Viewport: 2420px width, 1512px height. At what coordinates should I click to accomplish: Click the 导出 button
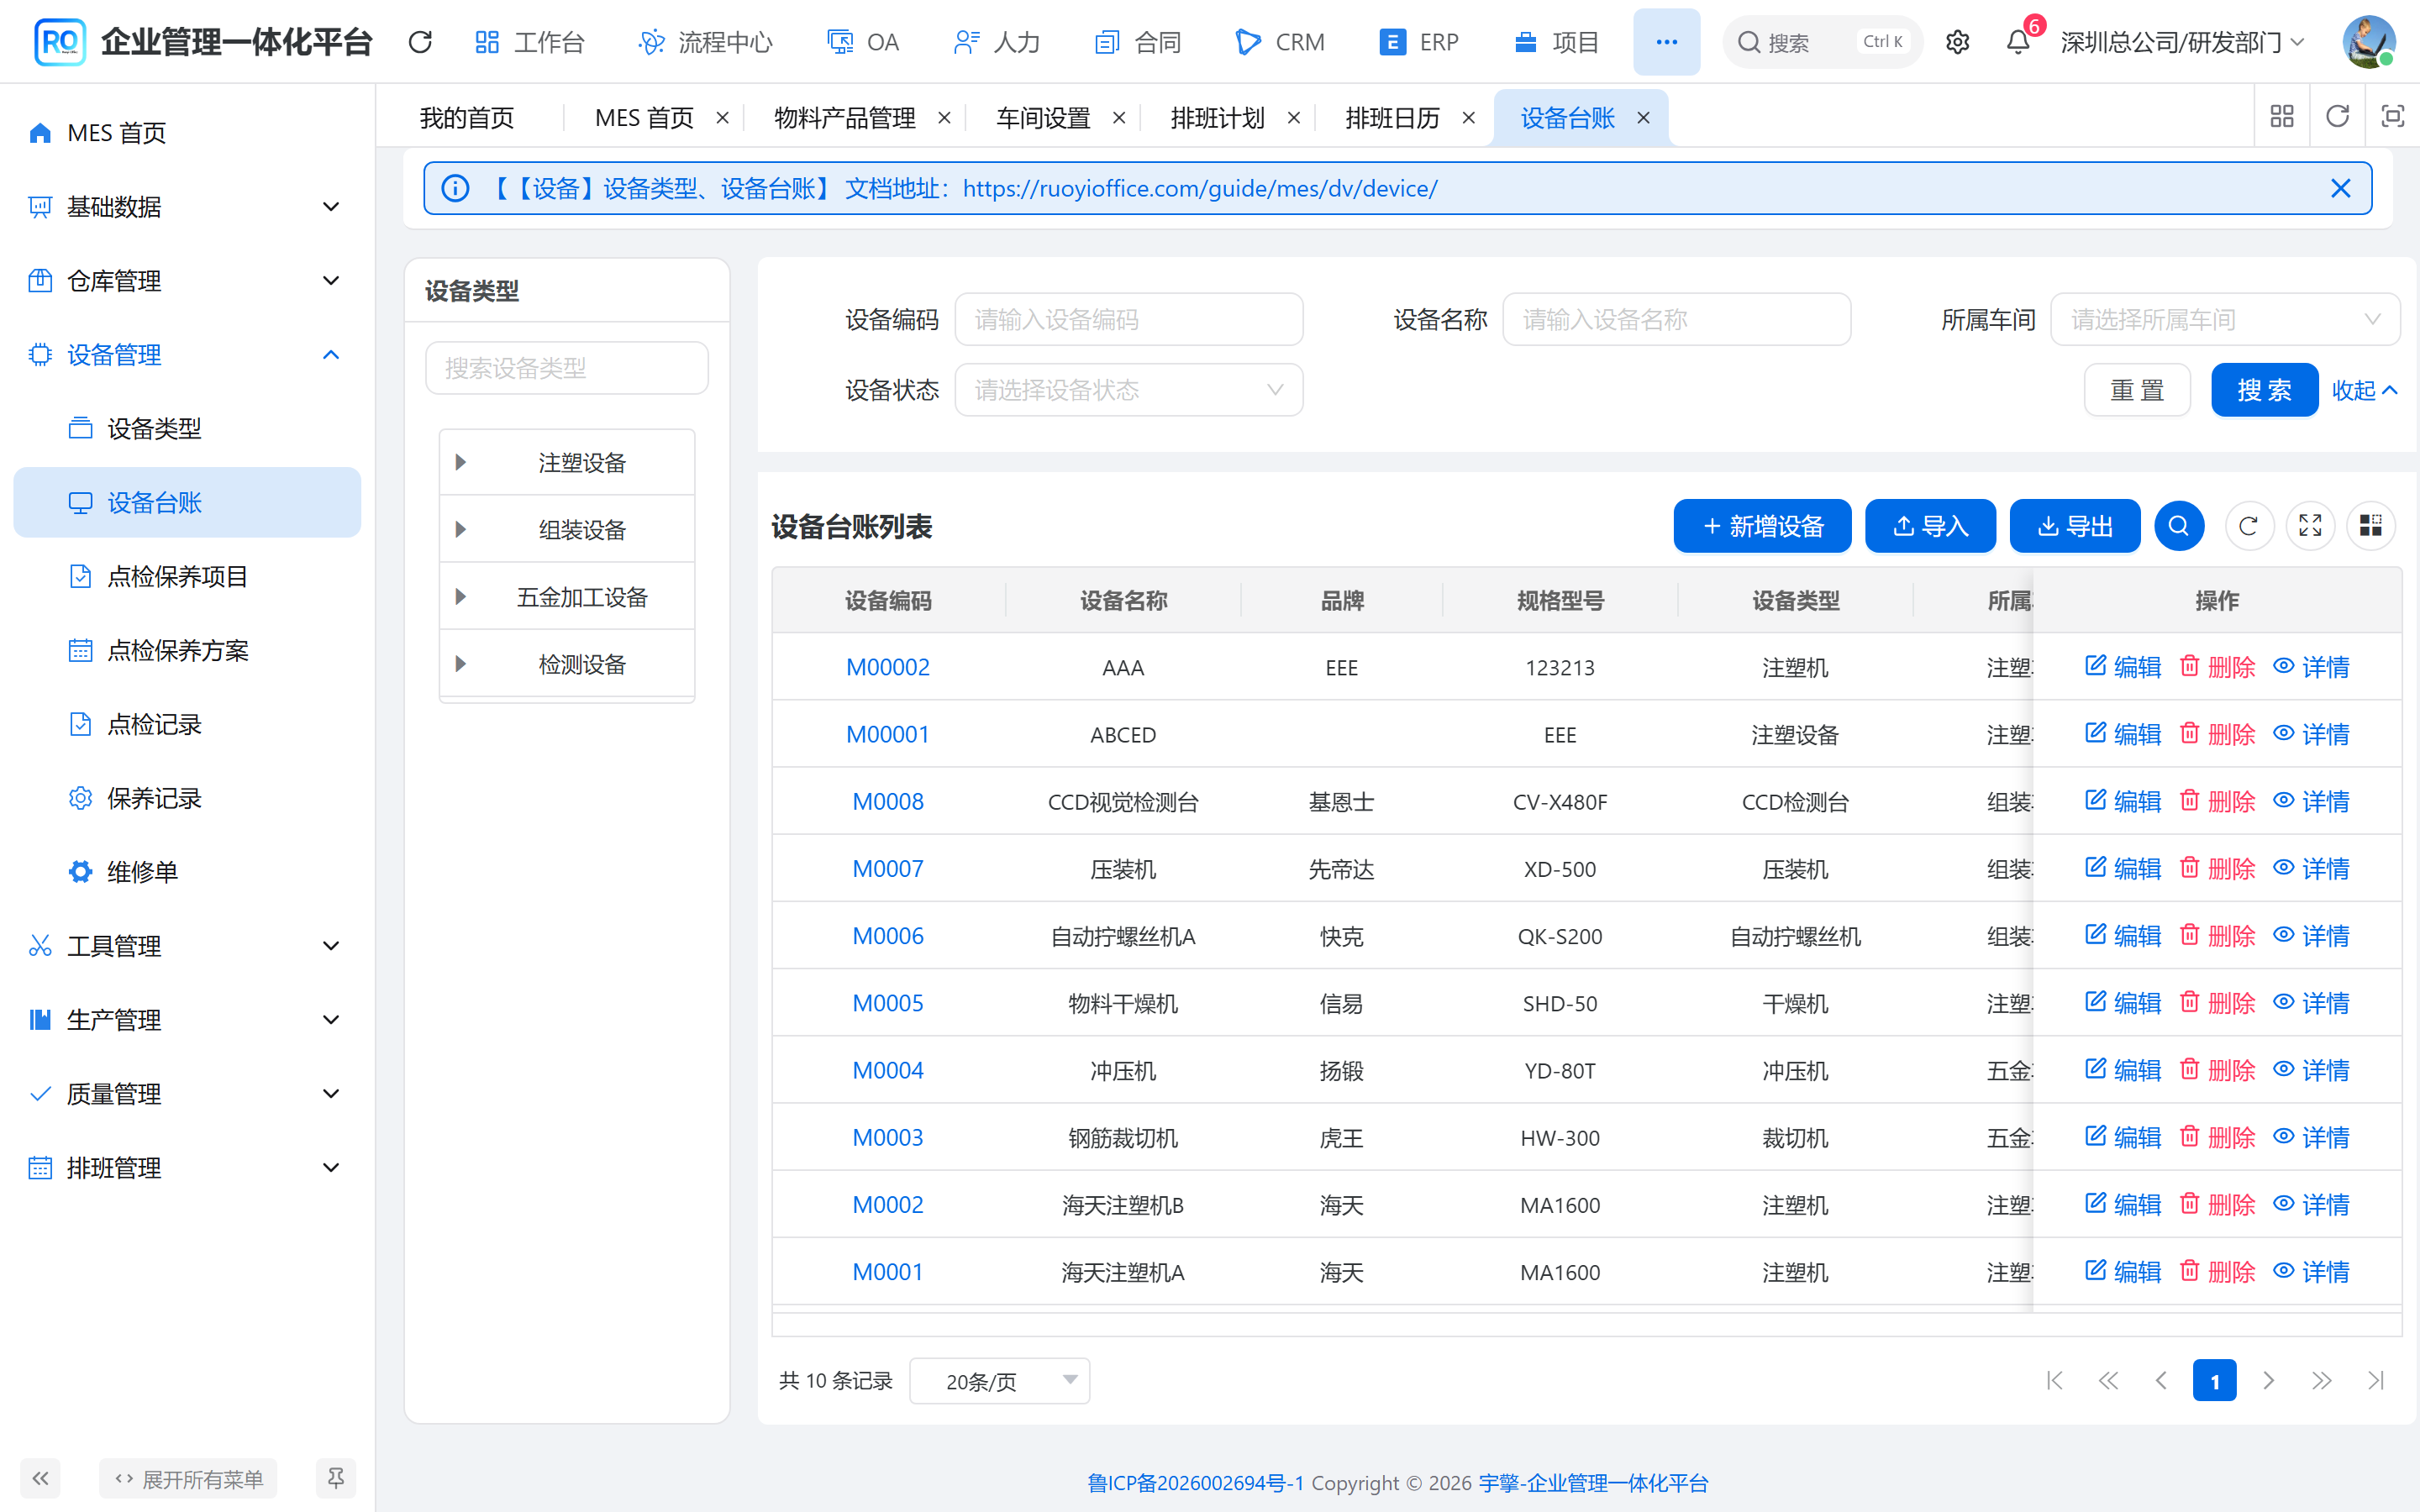[2075, 526]
